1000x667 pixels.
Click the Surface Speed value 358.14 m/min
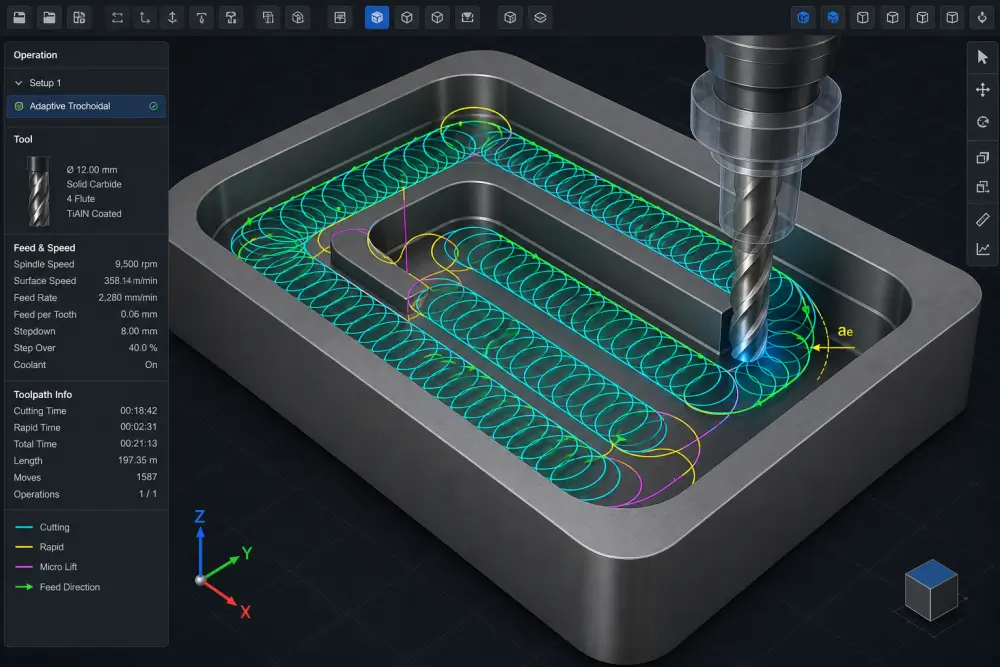(131, 281)
